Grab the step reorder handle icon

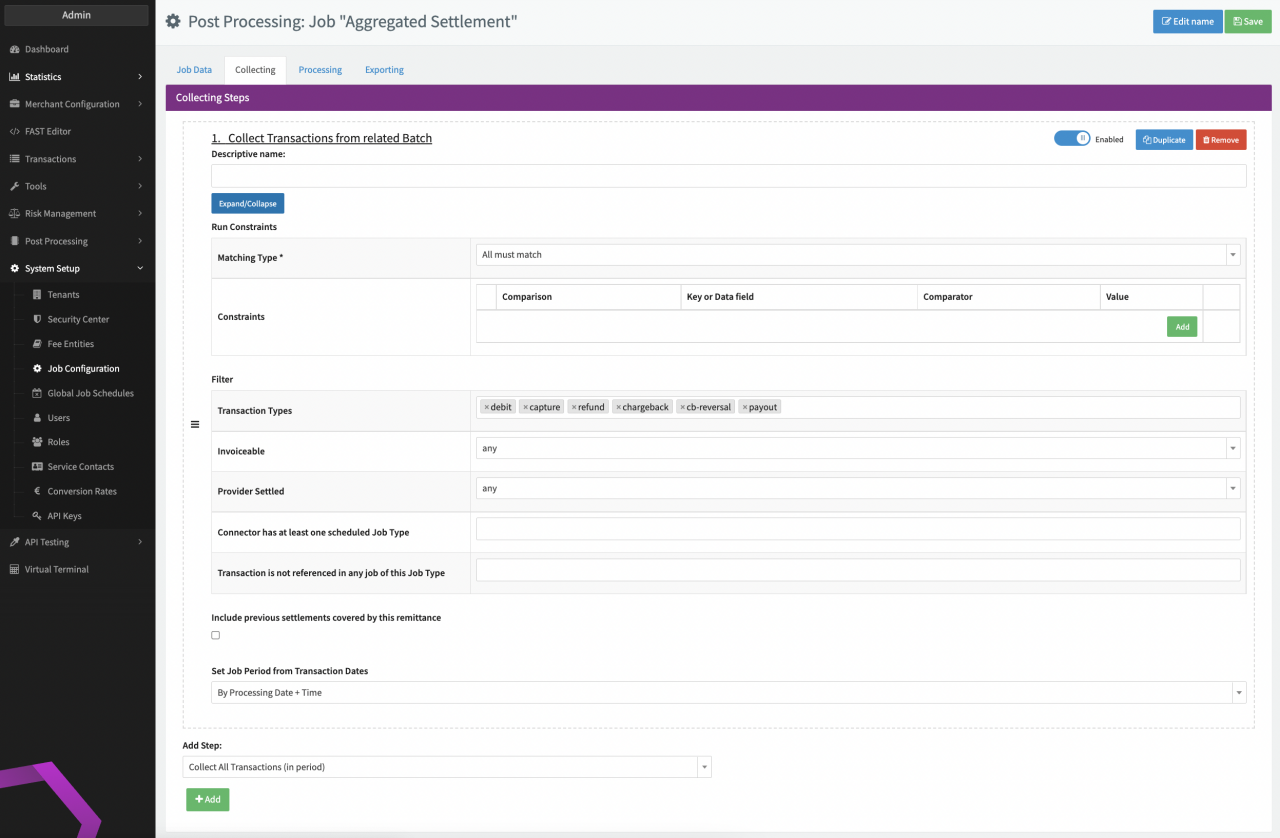pyautogui.click(x=195, y=425)
